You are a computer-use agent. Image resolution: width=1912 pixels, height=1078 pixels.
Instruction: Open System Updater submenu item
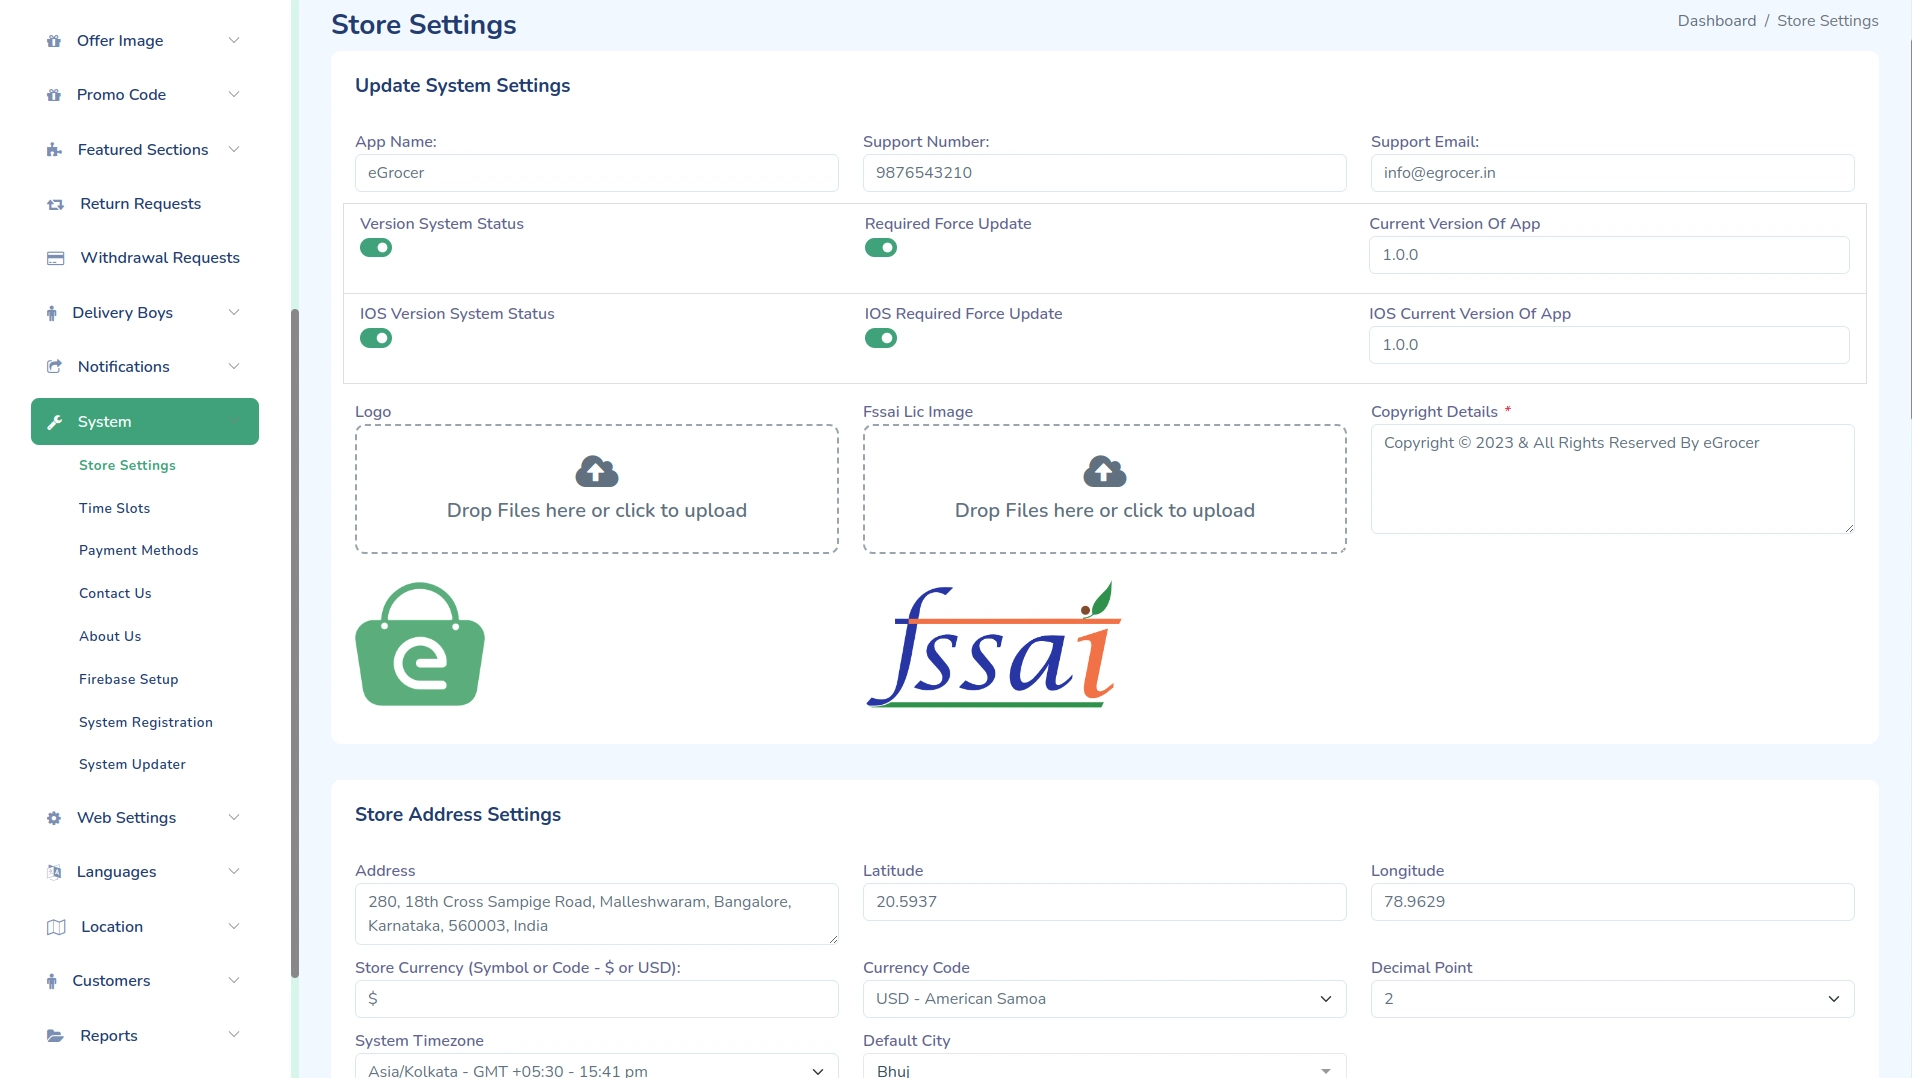coord(132,765)
